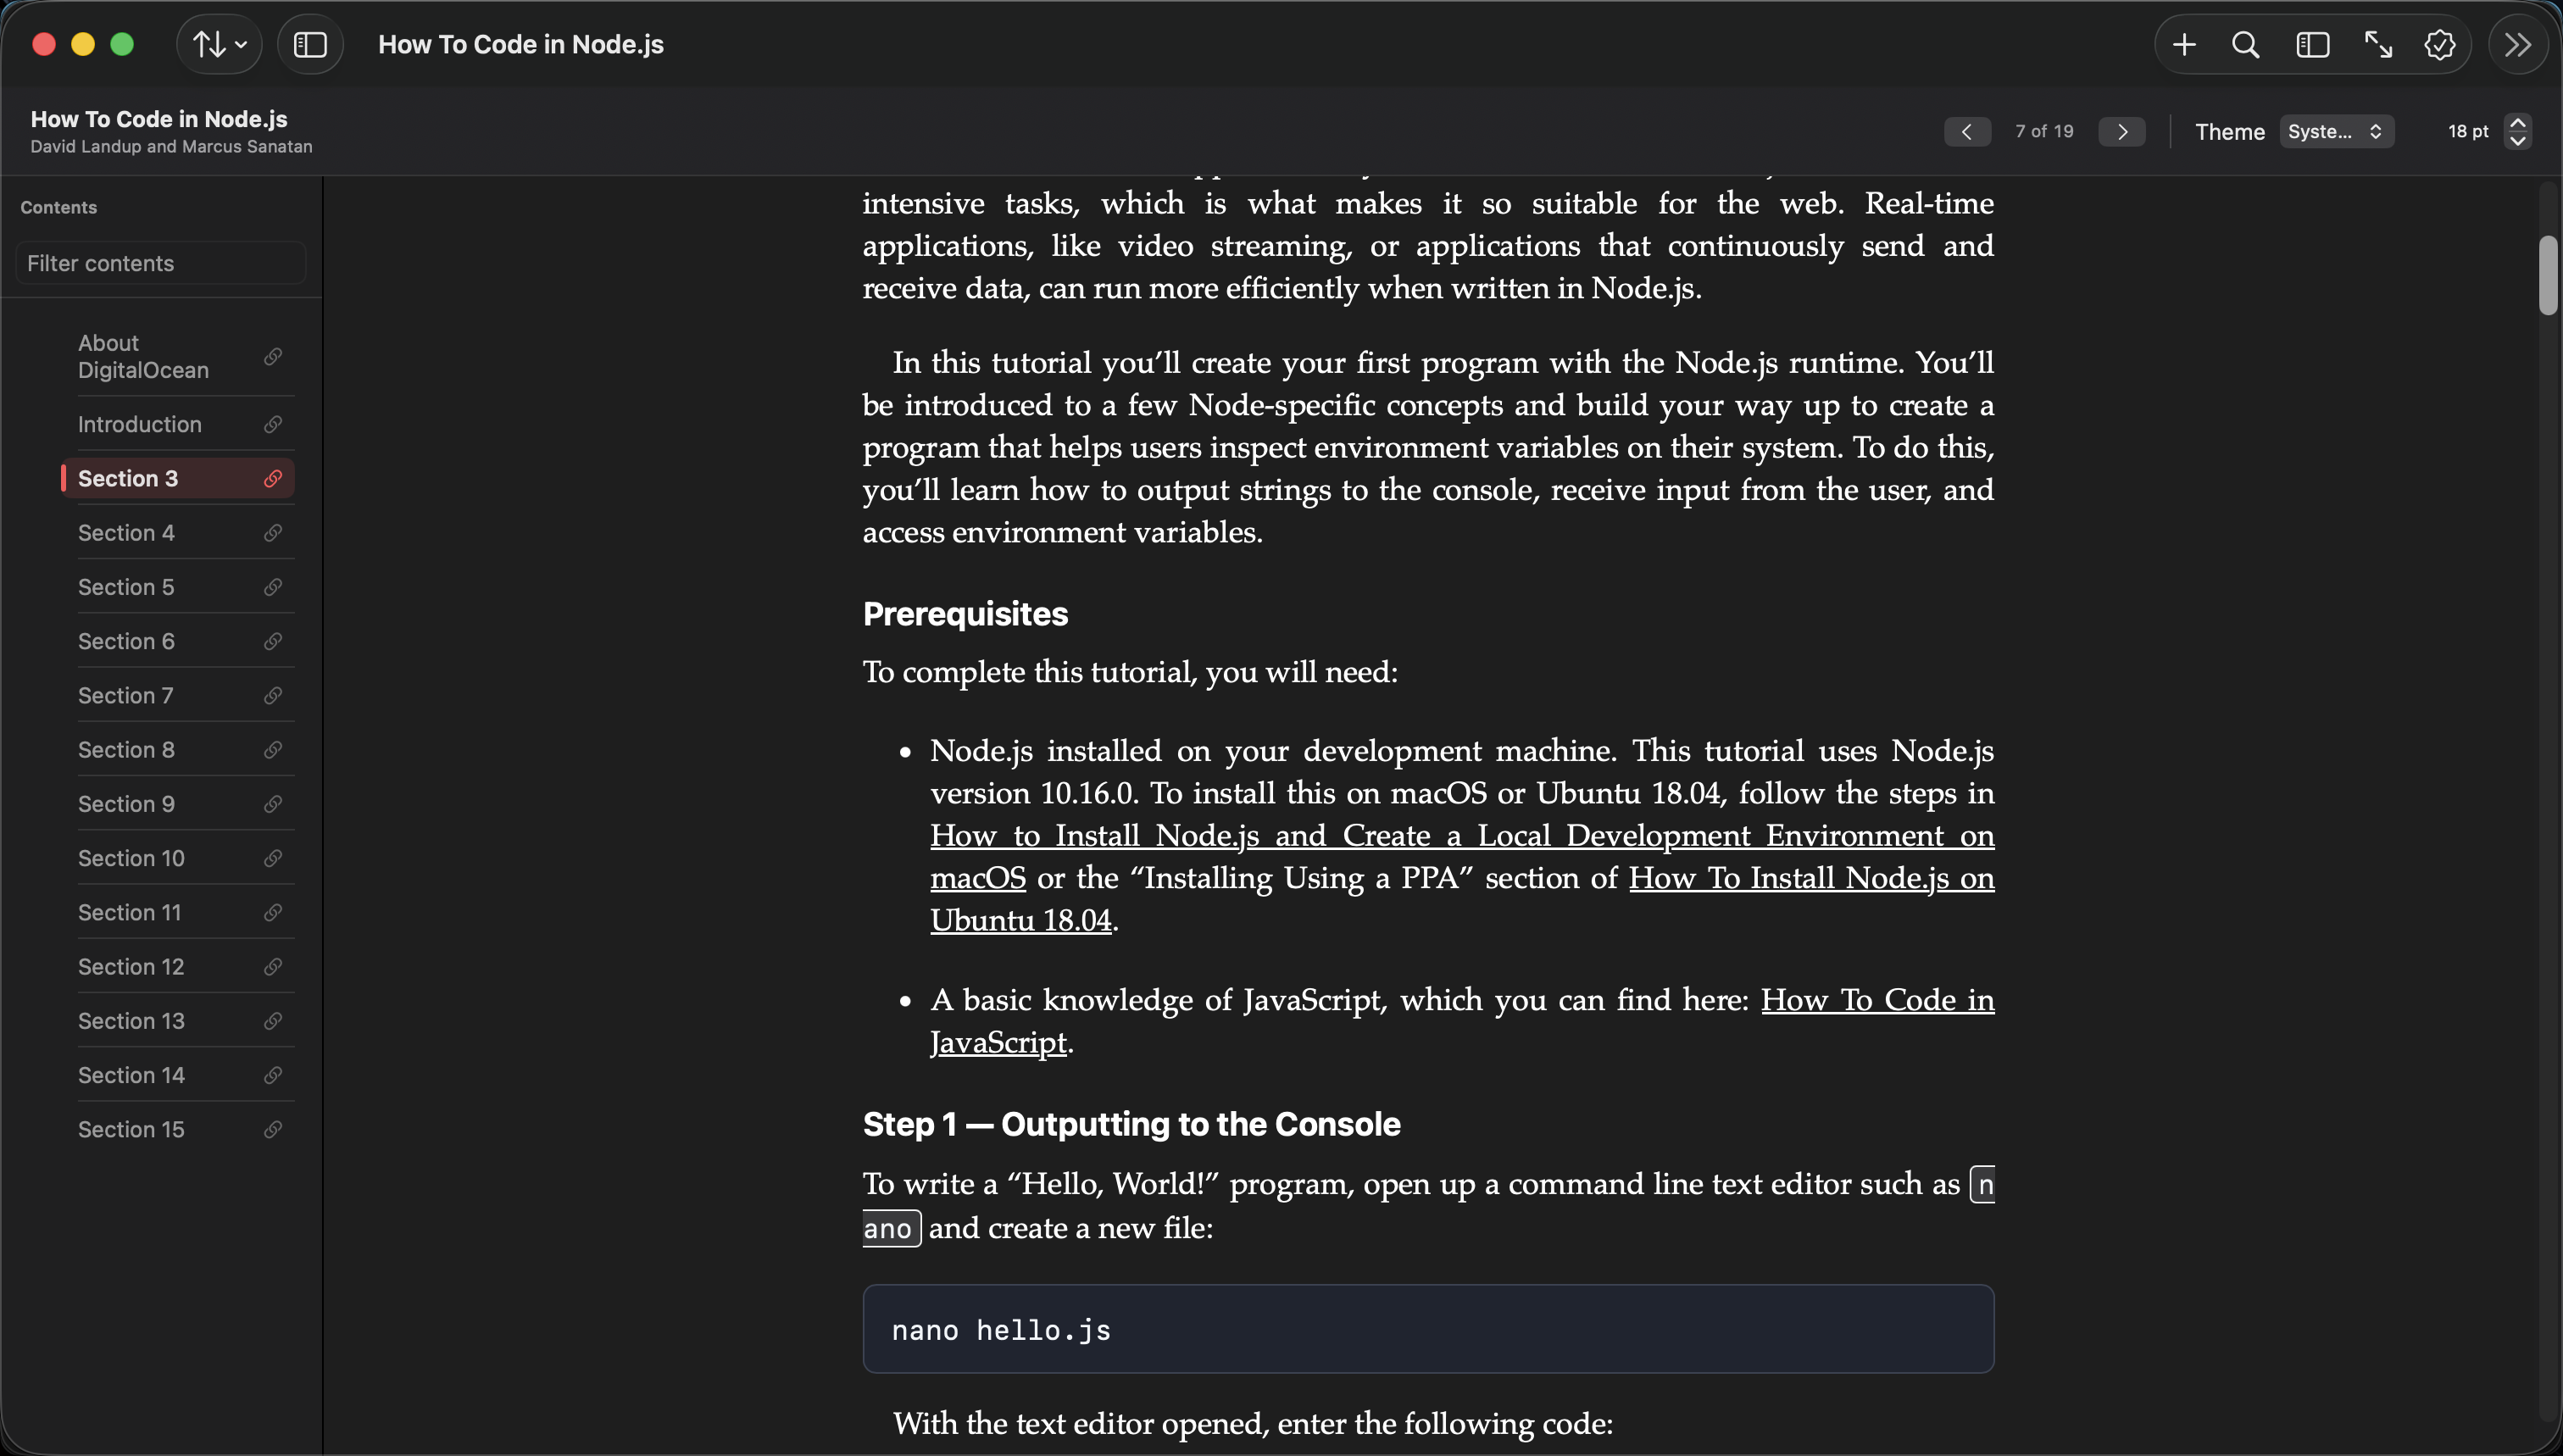Toggle the sidebar panel button
Image resolution: width=2563 pixels, height=1456 pixels.
click(310, 44)
